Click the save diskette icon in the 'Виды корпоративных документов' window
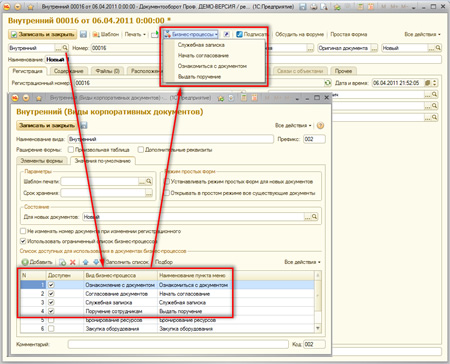Viewport: 450px width, 364px height. pyautogui.click(x=84, y=125)
